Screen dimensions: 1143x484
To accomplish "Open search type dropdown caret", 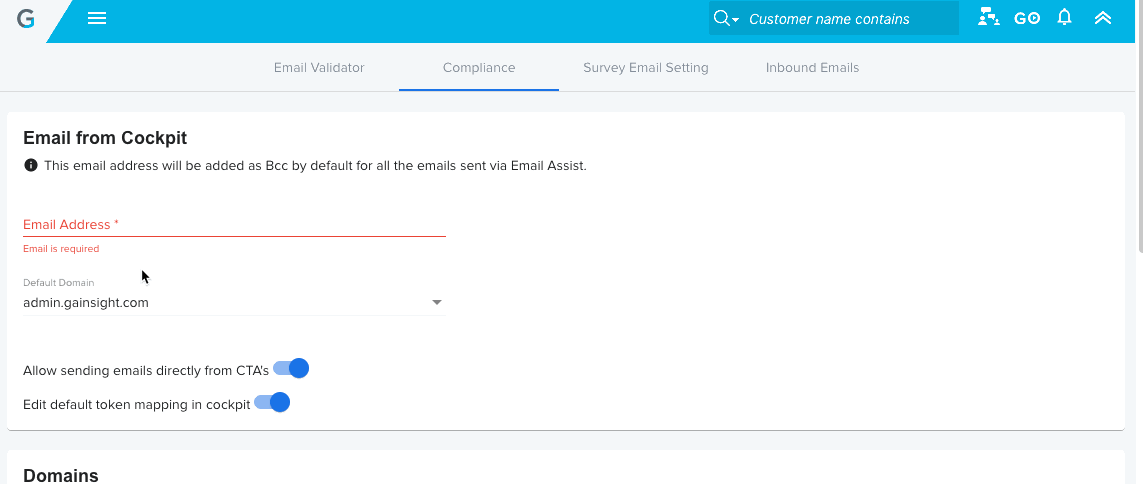I will (736, 20).
